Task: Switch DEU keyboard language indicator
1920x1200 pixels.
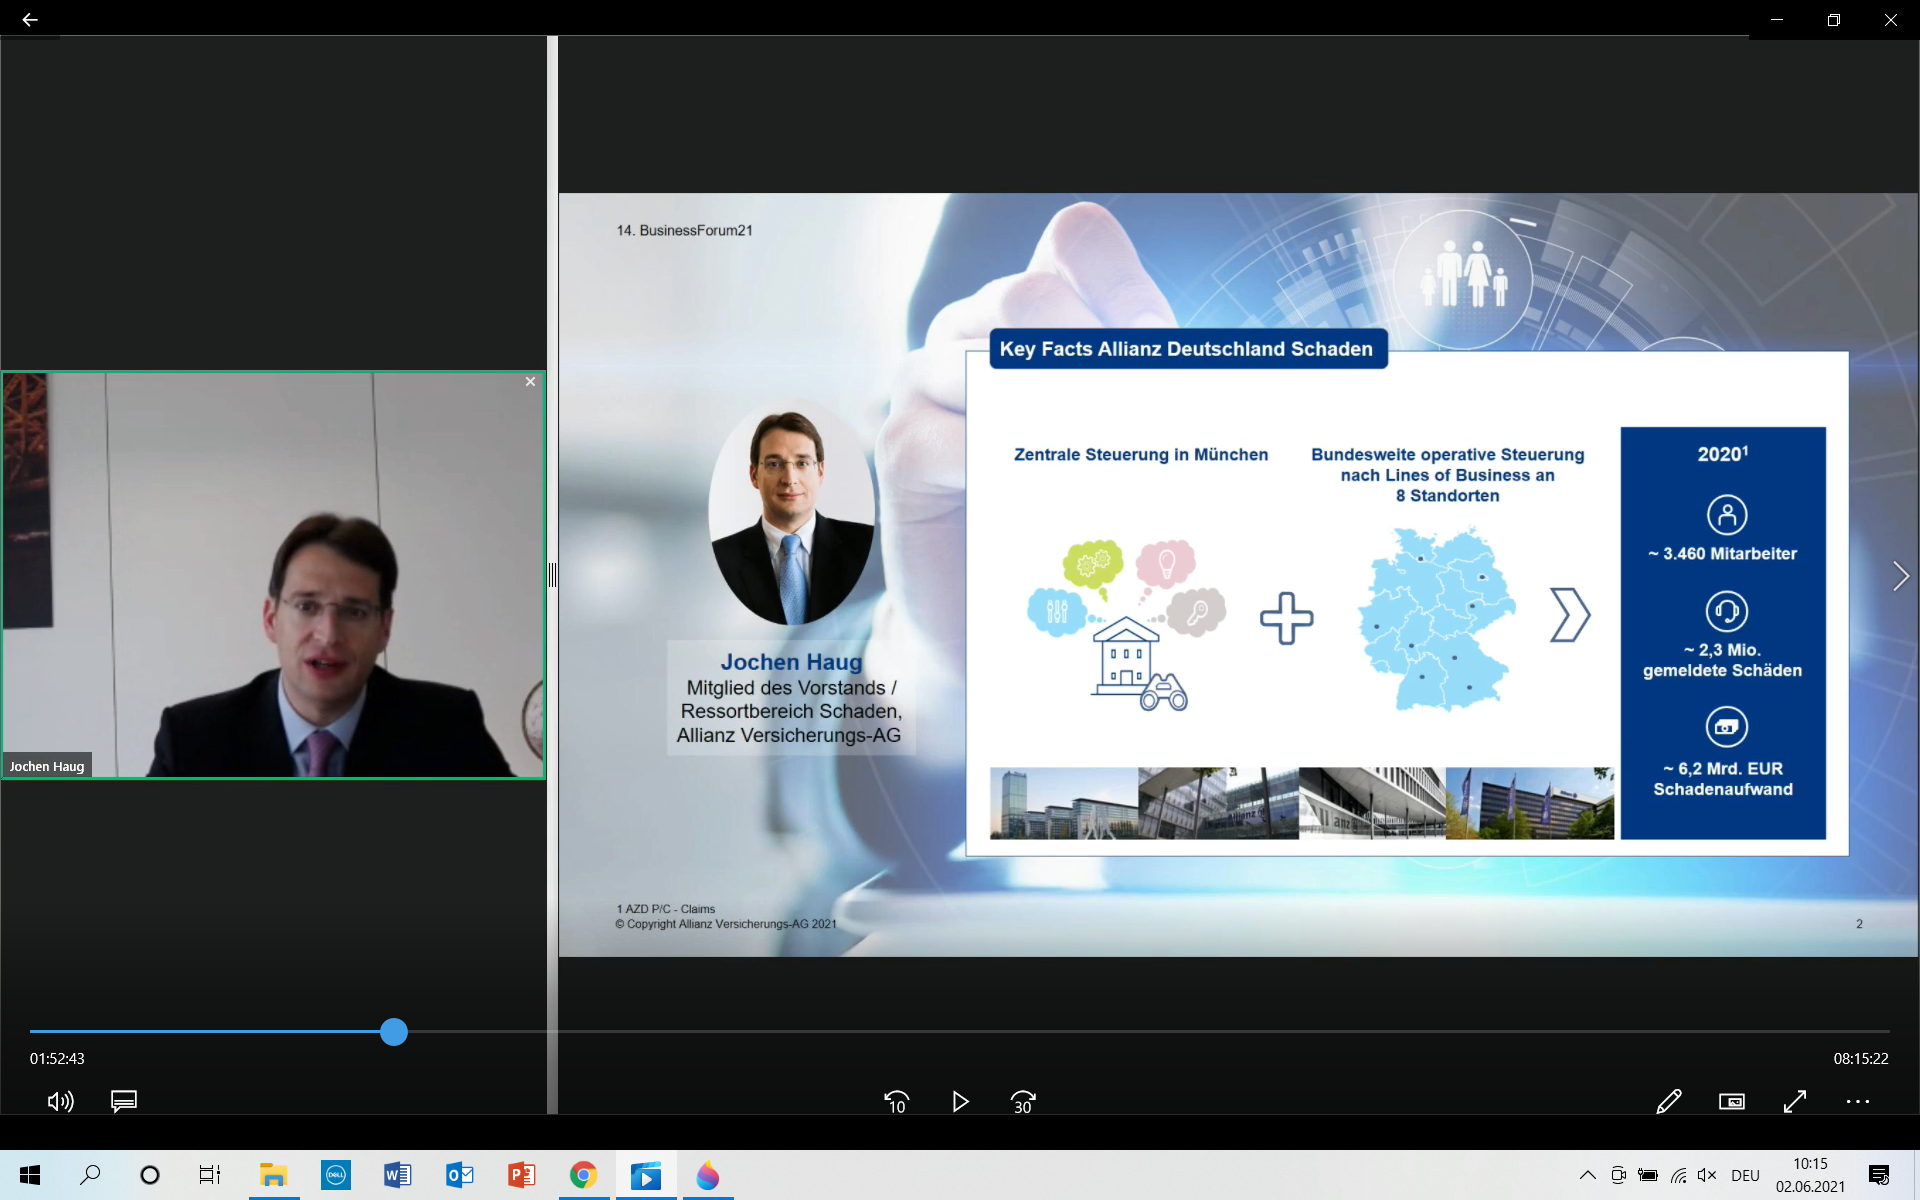Action: point(1745,1175)
